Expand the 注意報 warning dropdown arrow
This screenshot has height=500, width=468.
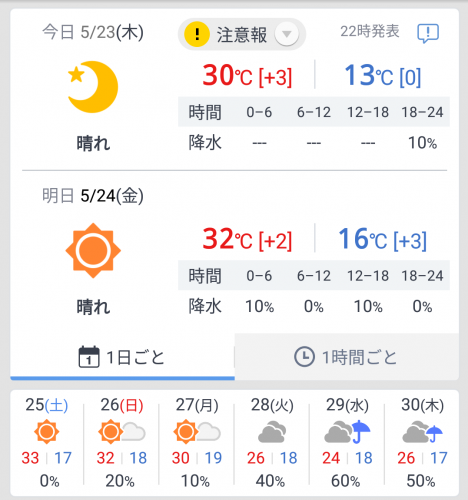point(286,34)
